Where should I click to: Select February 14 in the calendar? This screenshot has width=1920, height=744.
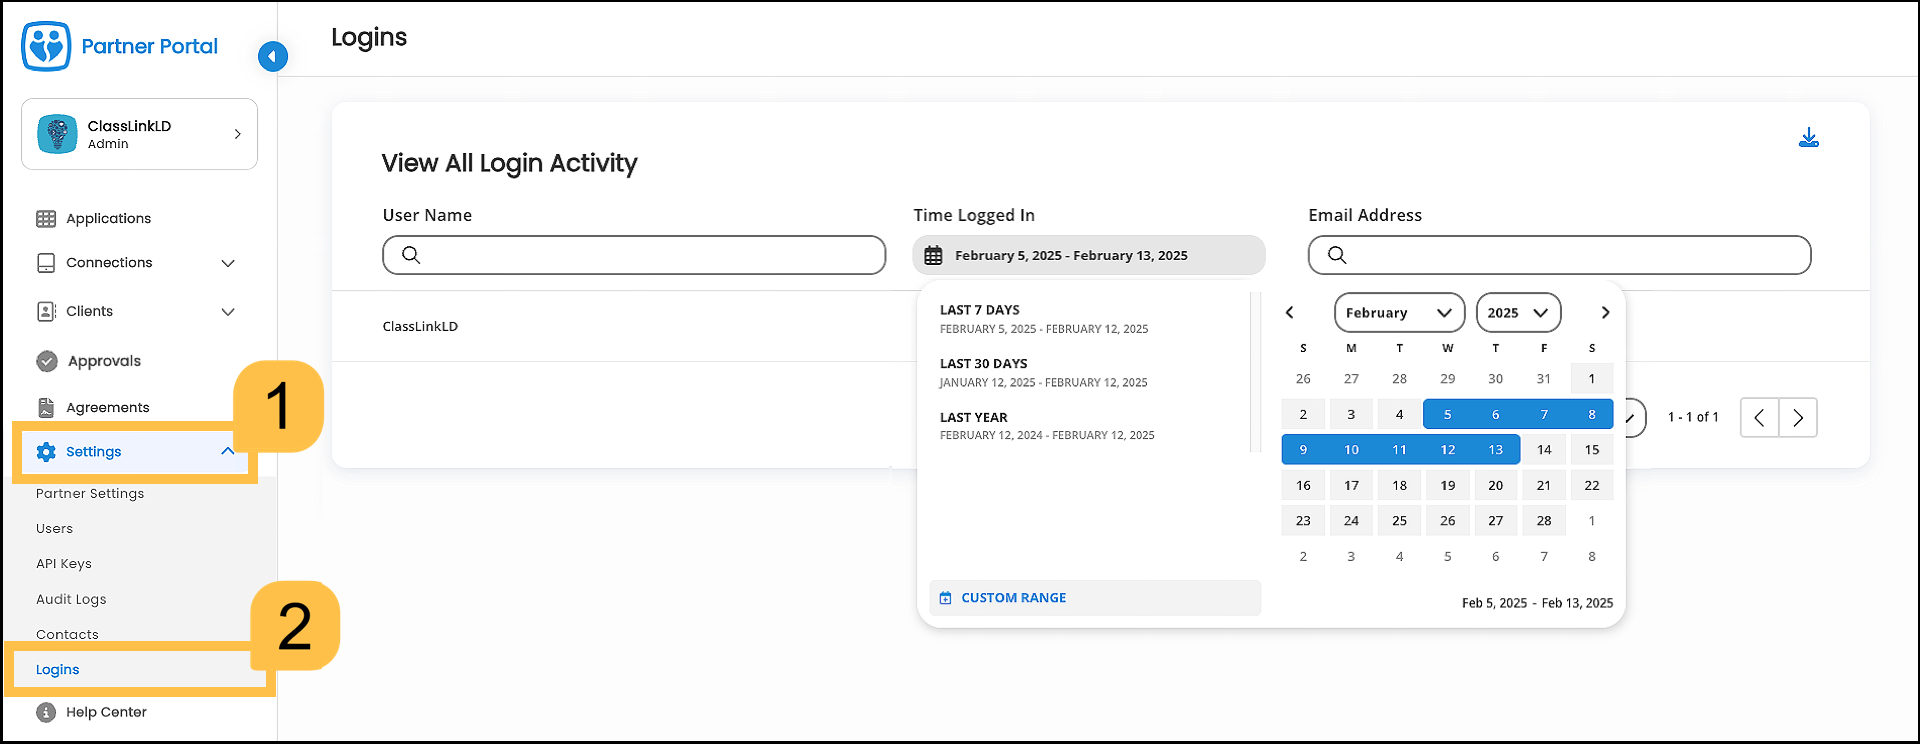1544,450
